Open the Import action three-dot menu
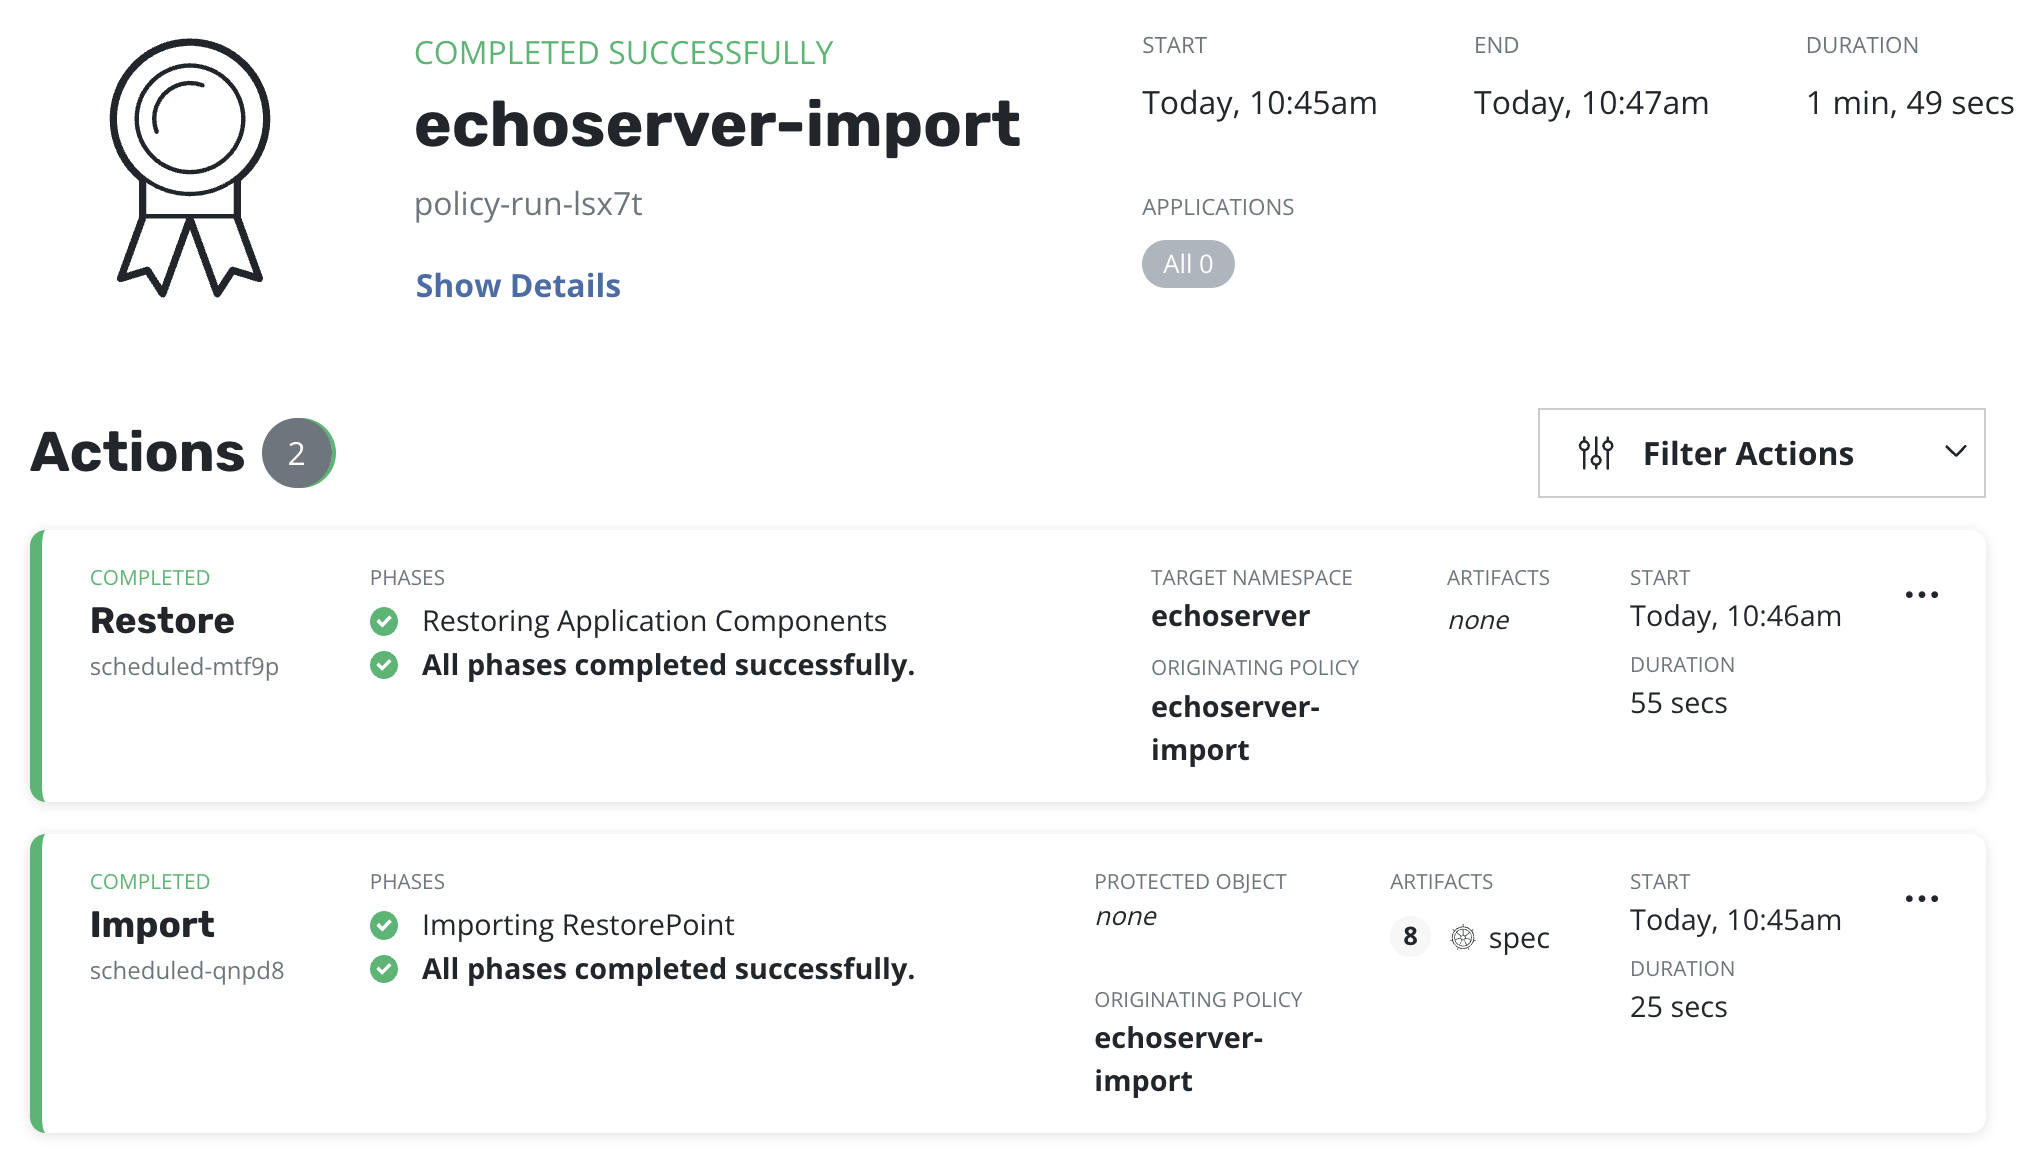2040x1166 pixels. [x=1921, y=899]
